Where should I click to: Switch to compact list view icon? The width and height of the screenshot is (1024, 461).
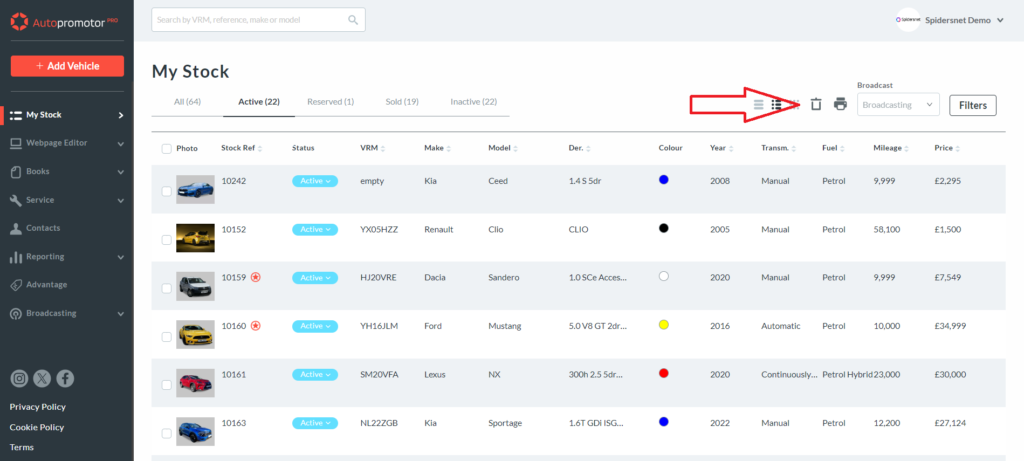759,104
